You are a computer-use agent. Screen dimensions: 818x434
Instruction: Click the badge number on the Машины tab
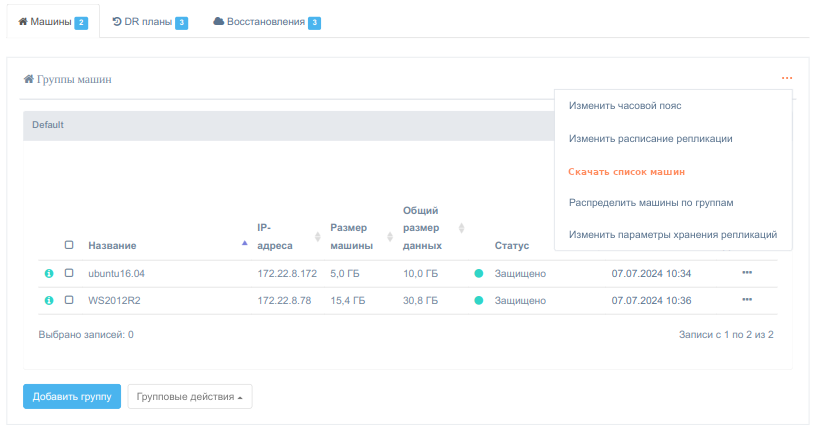[81, 22]
